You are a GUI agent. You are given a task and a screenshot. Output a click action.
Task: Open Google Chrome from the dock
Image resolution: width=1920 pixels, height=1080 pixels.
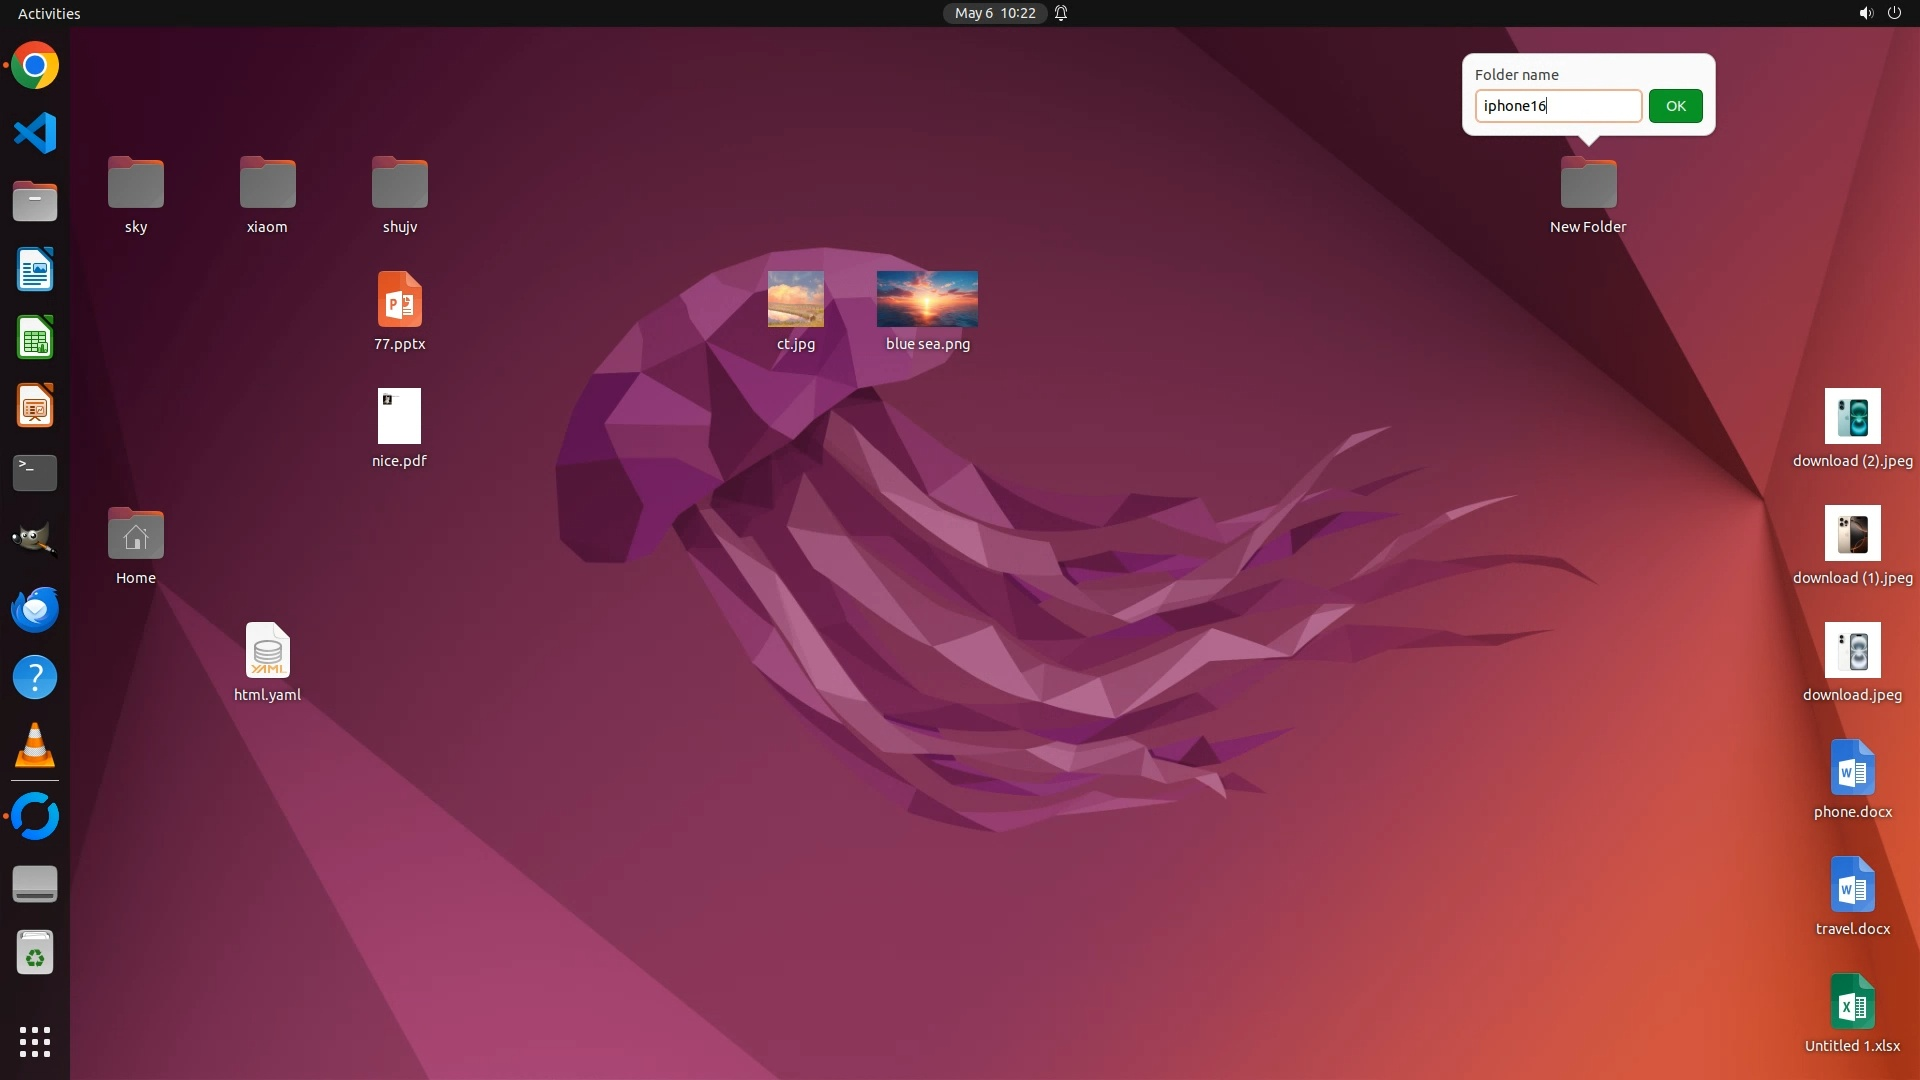coord(35,66)
